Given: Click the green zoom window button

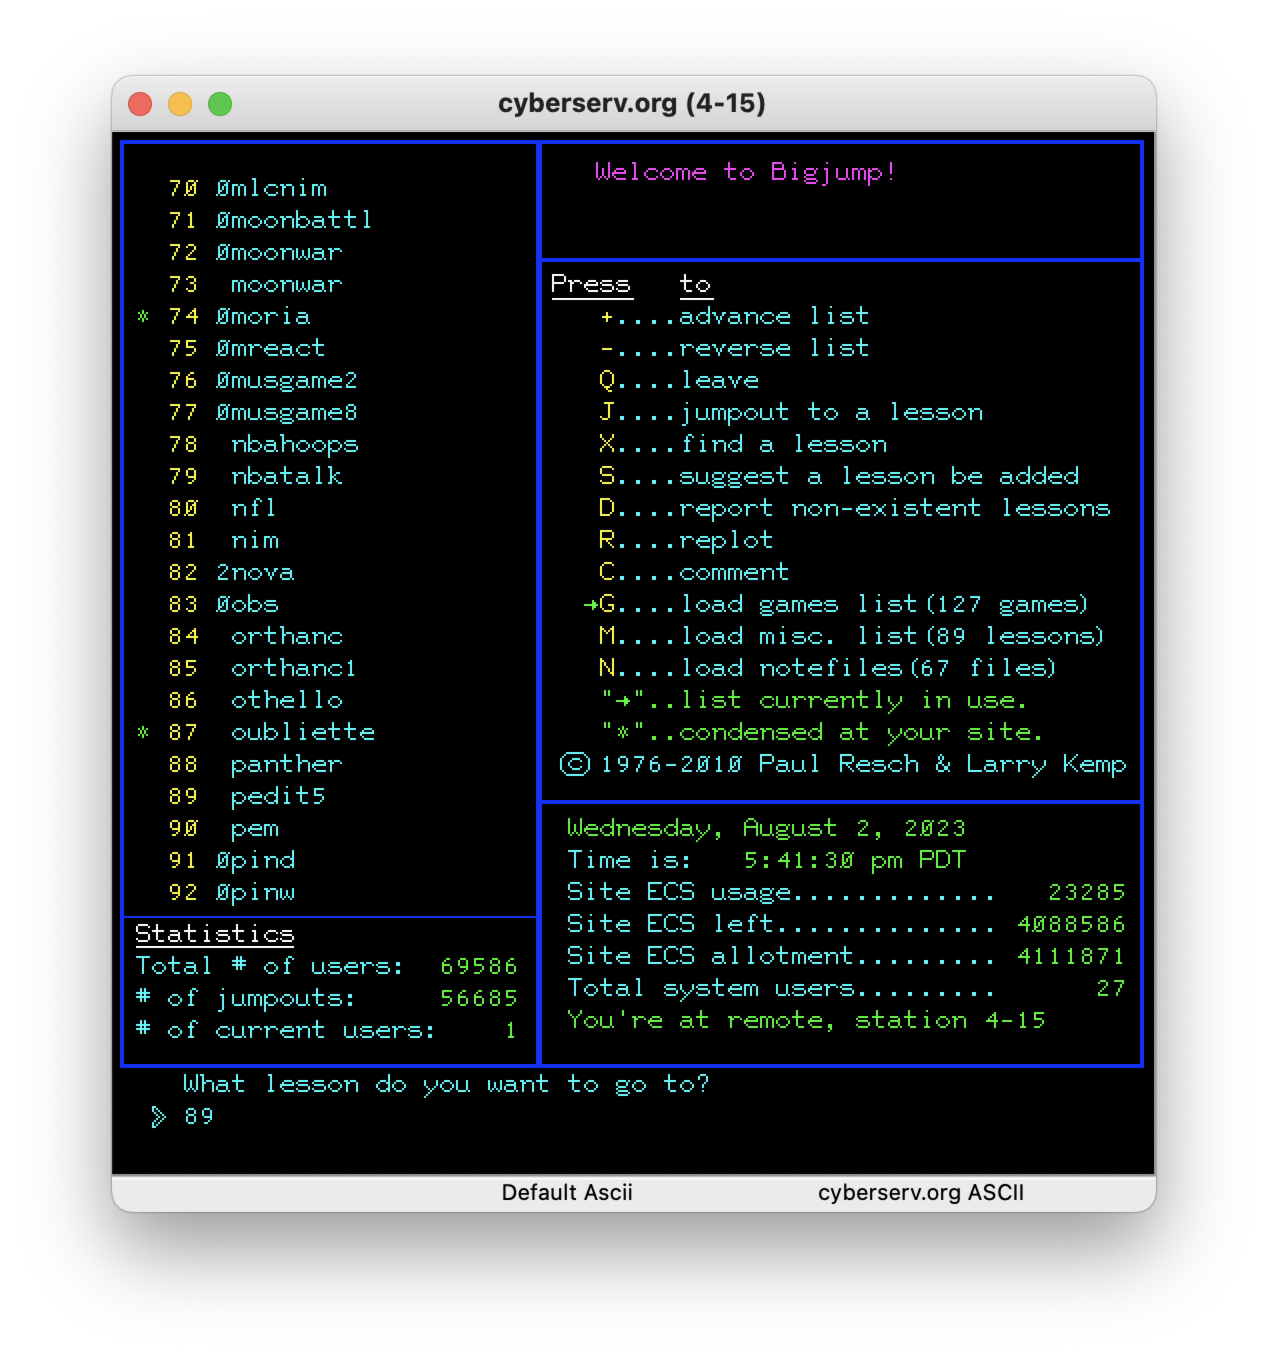Looking at the screenshot, I should (x=220, y=104).
